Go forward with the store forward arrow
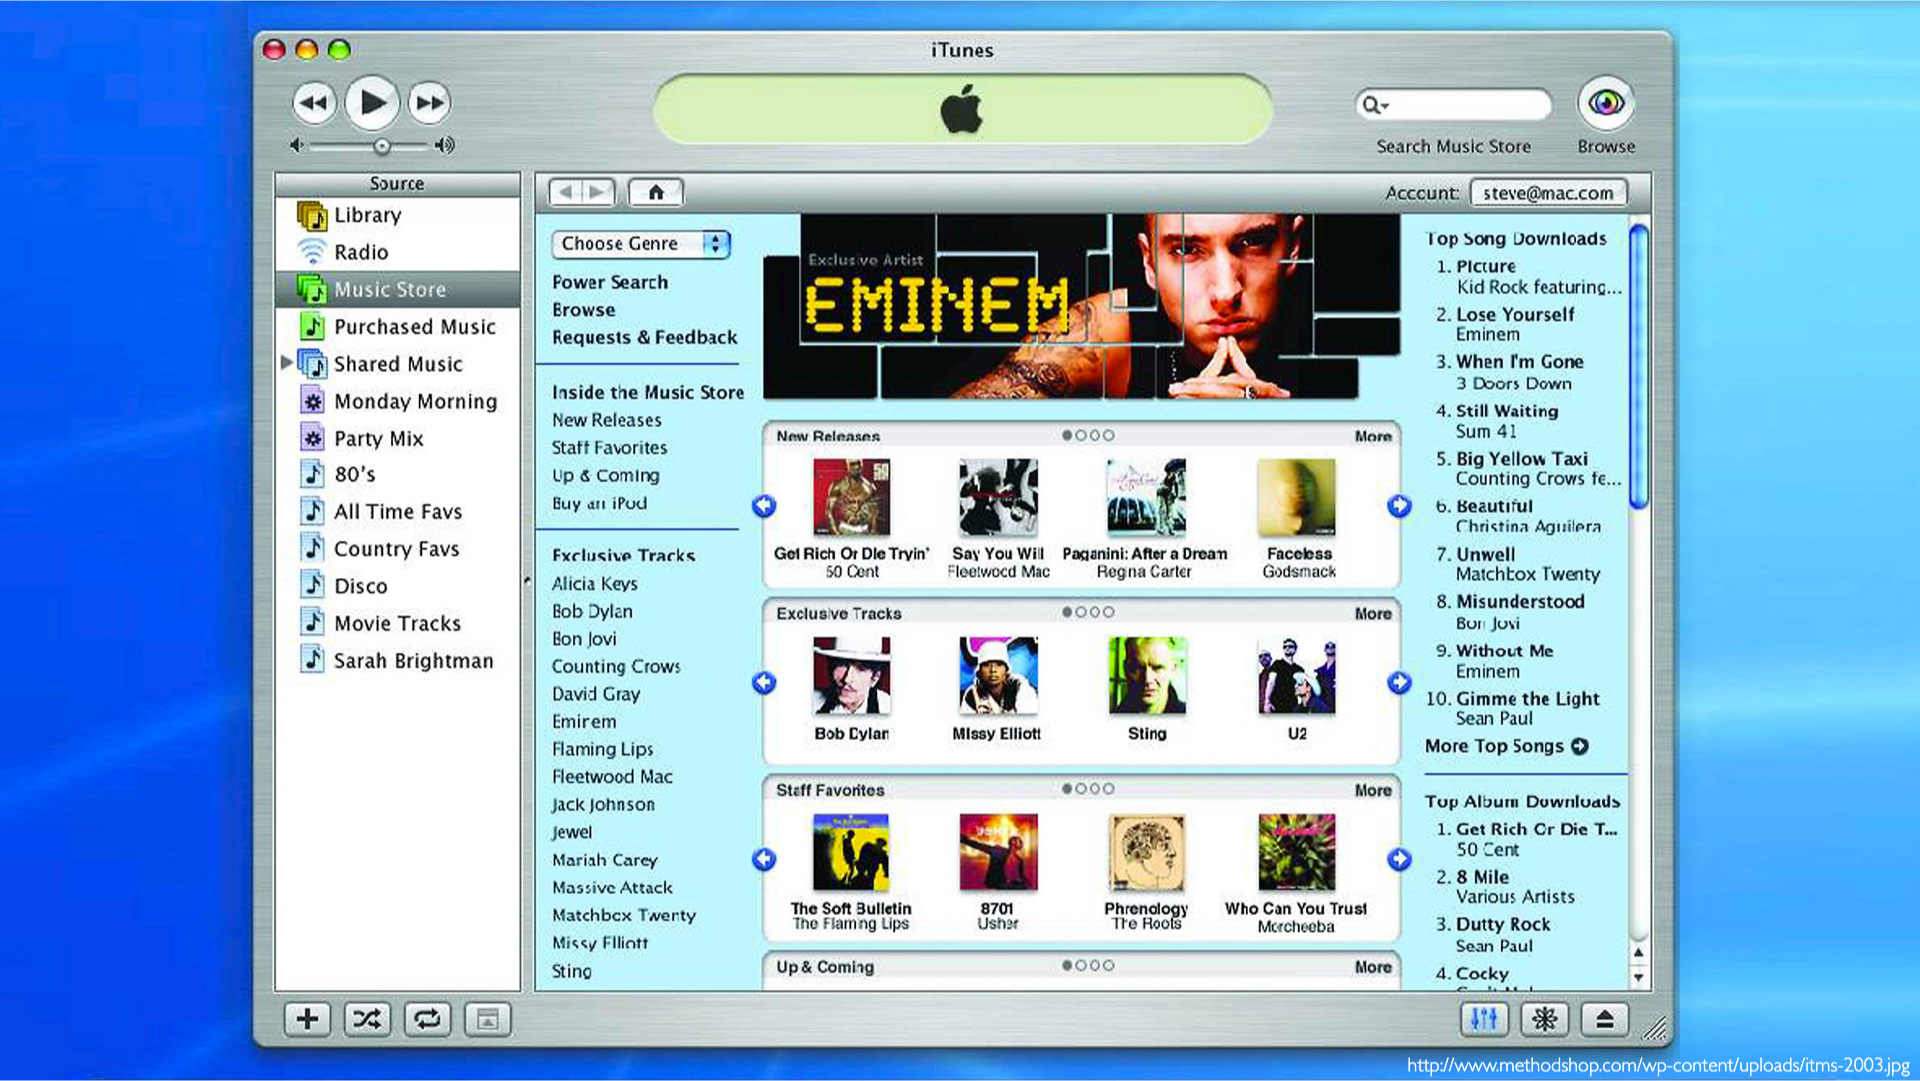The height and width of the screenshot is (1081, 1920). 598,191
